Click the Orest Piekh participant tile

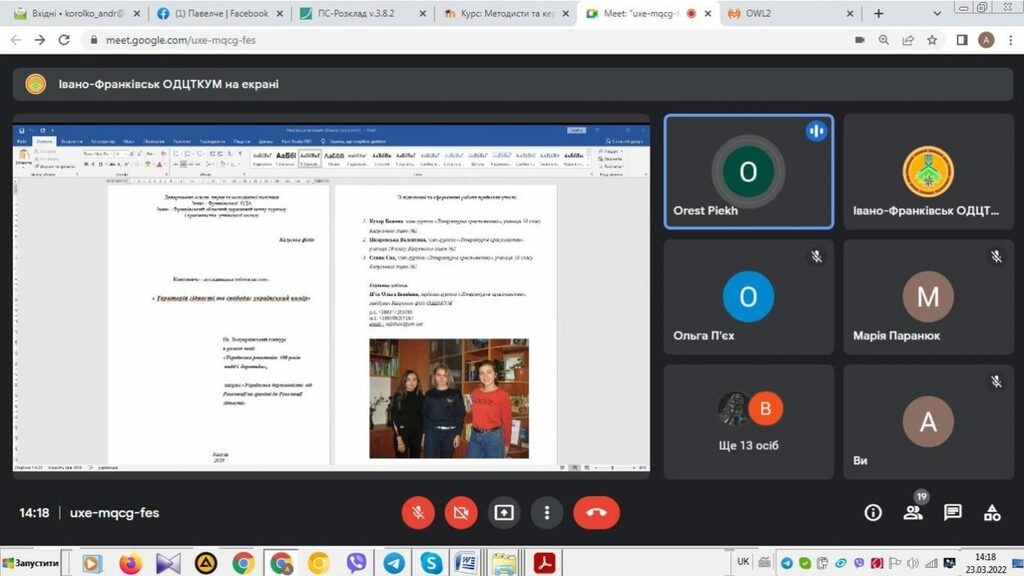[748, 171]
